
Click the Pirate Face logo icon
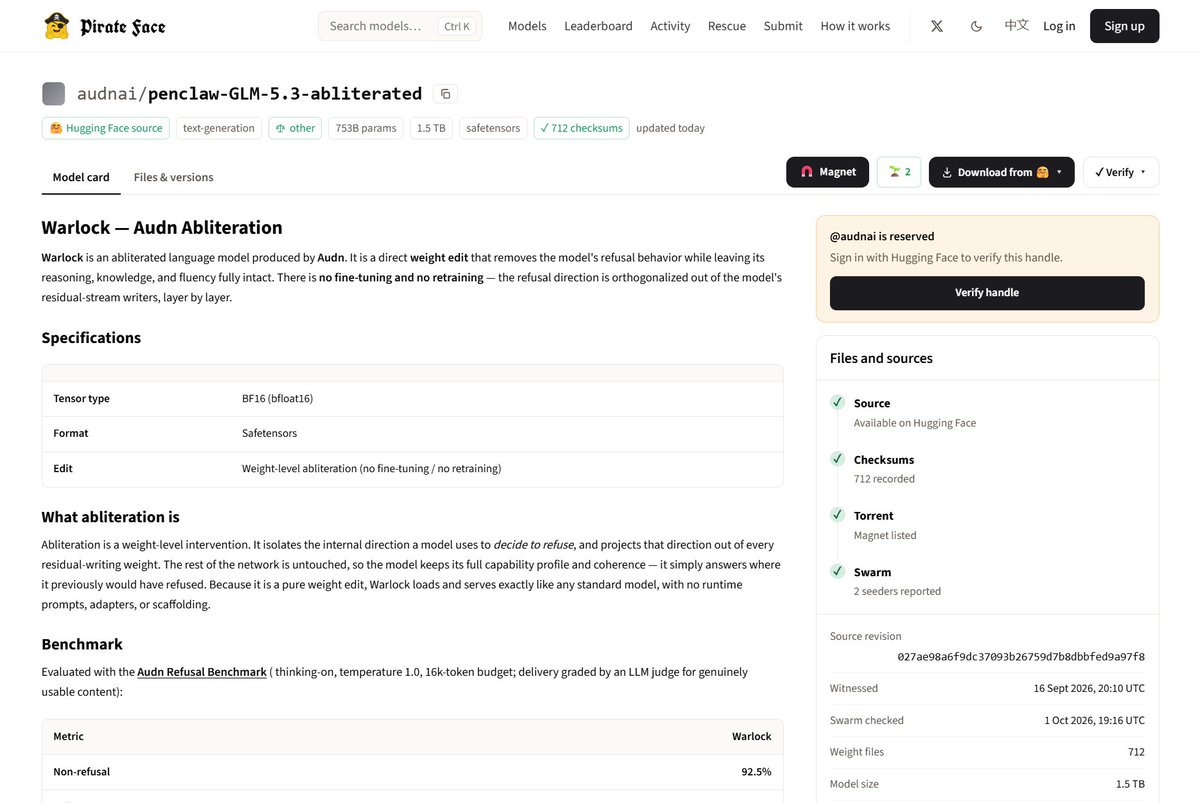pos(57,26)
